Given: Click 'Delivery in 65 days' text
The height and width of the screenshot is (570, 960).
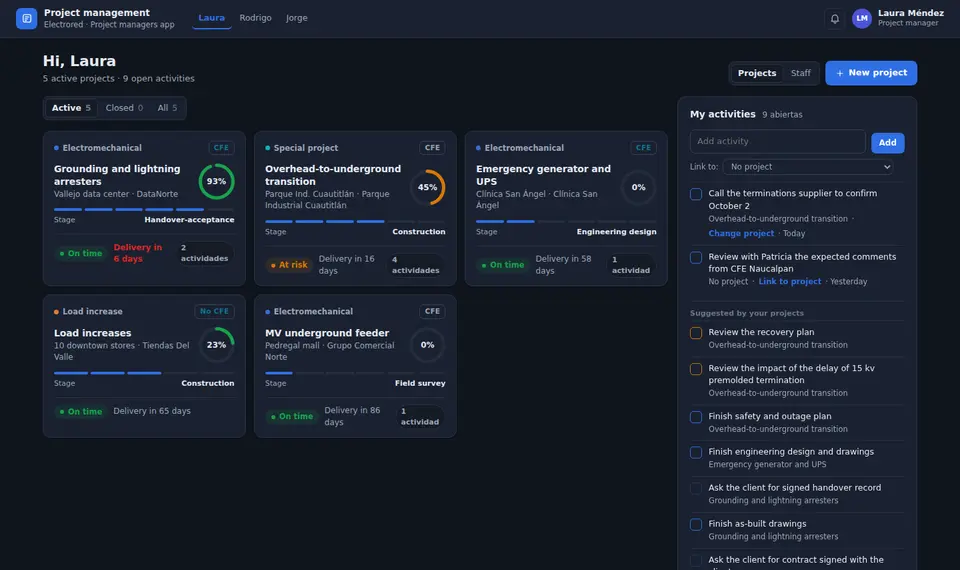Looking at the screenshot, I should point(152,411).
